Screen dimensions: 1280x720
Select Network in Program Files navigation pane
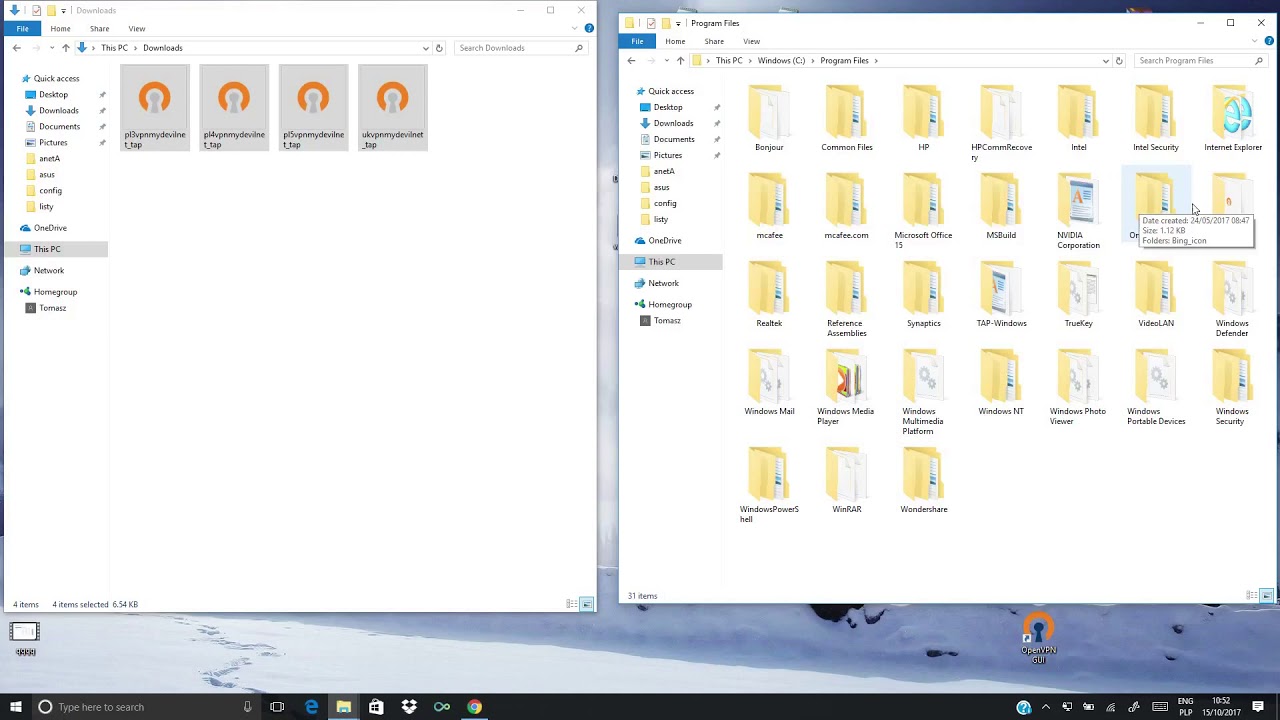(663, 283)
